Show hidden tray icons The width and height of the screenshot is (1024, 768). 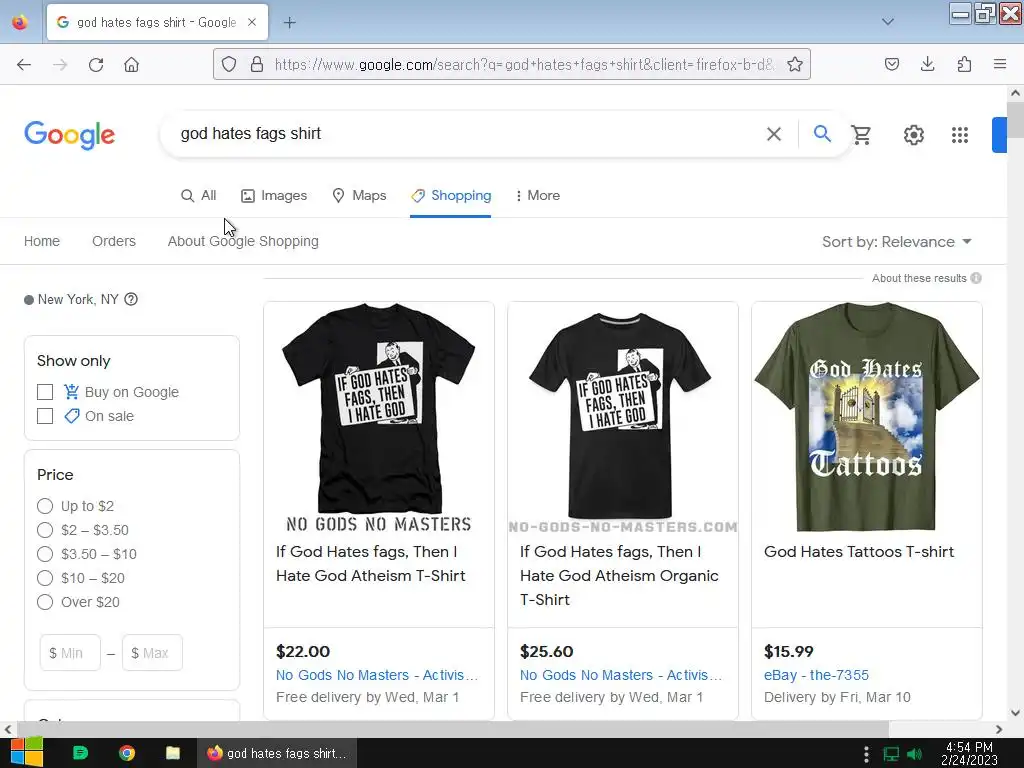point(866,754)
